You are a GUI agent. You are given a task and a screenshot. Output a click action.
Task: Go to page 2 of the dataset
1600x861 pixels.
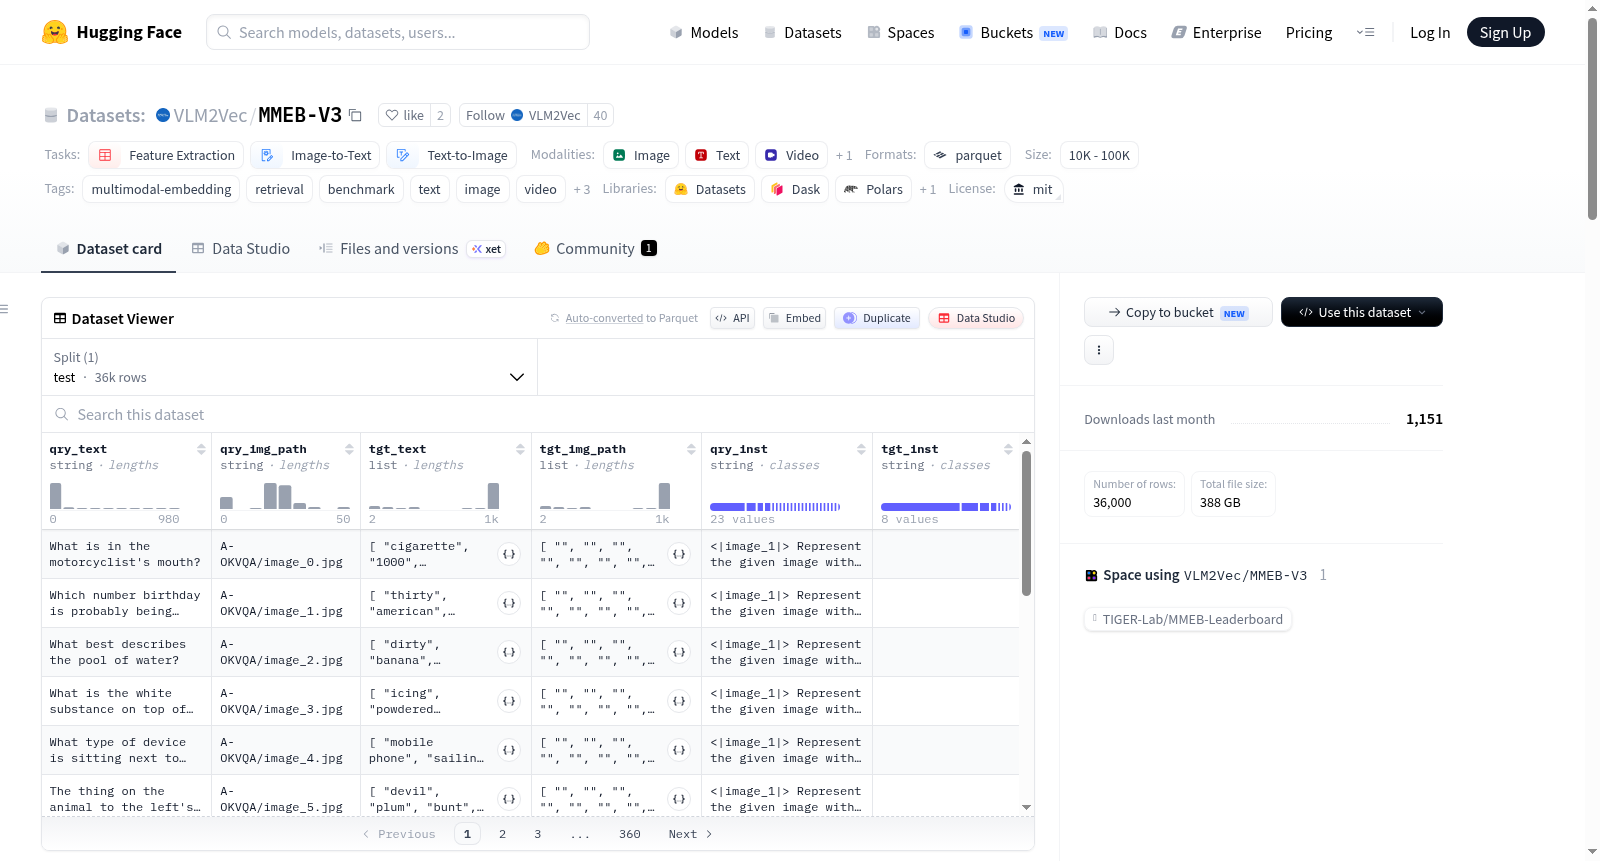[502, 834]
